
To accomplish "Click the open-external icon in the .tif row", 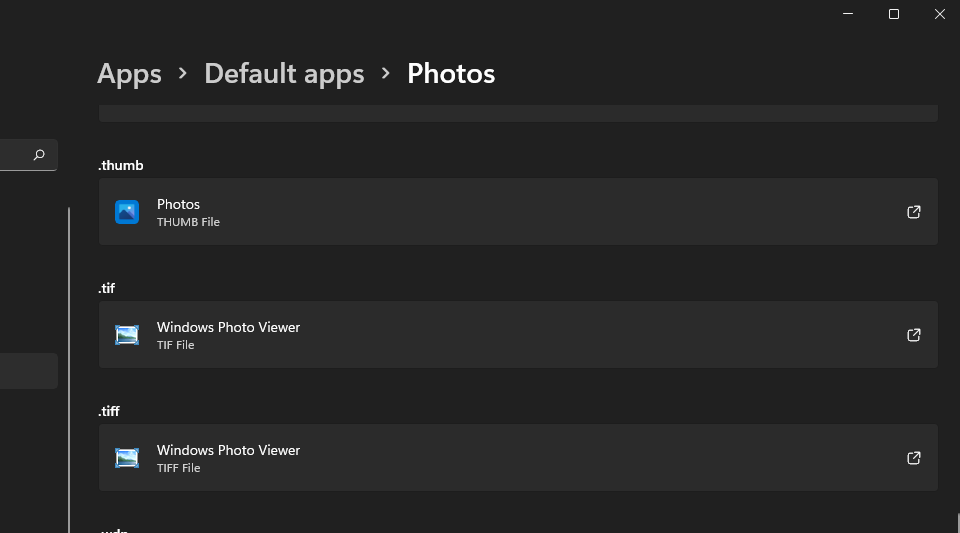I will pyautogui.click(x=913, y=335).
